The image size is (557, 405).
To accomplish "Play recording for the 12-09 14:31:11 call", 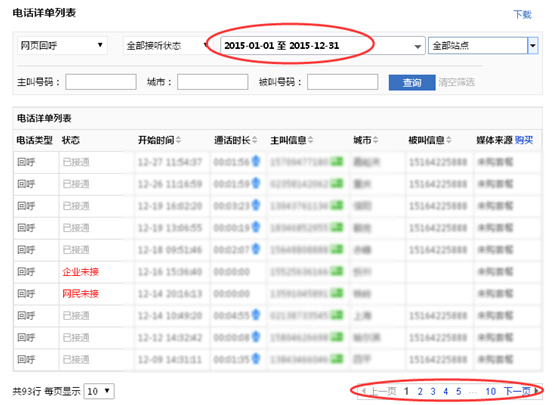I will [x=256, y=358].
